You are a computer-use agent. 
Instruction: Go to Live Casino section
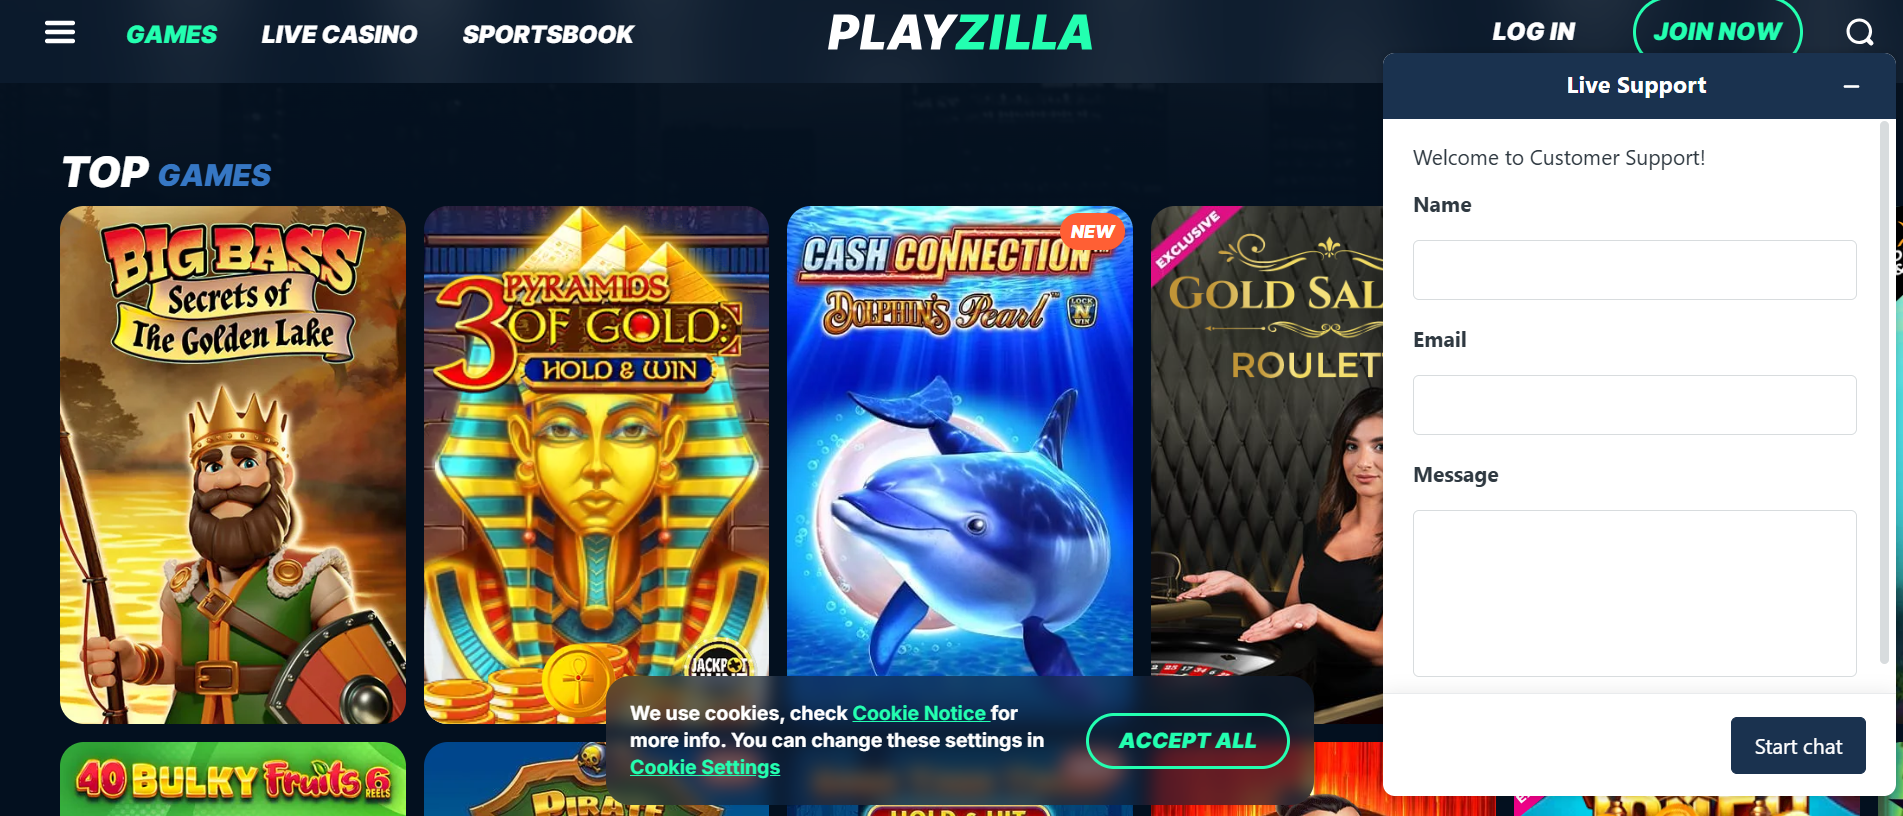[x=339, y=34]
